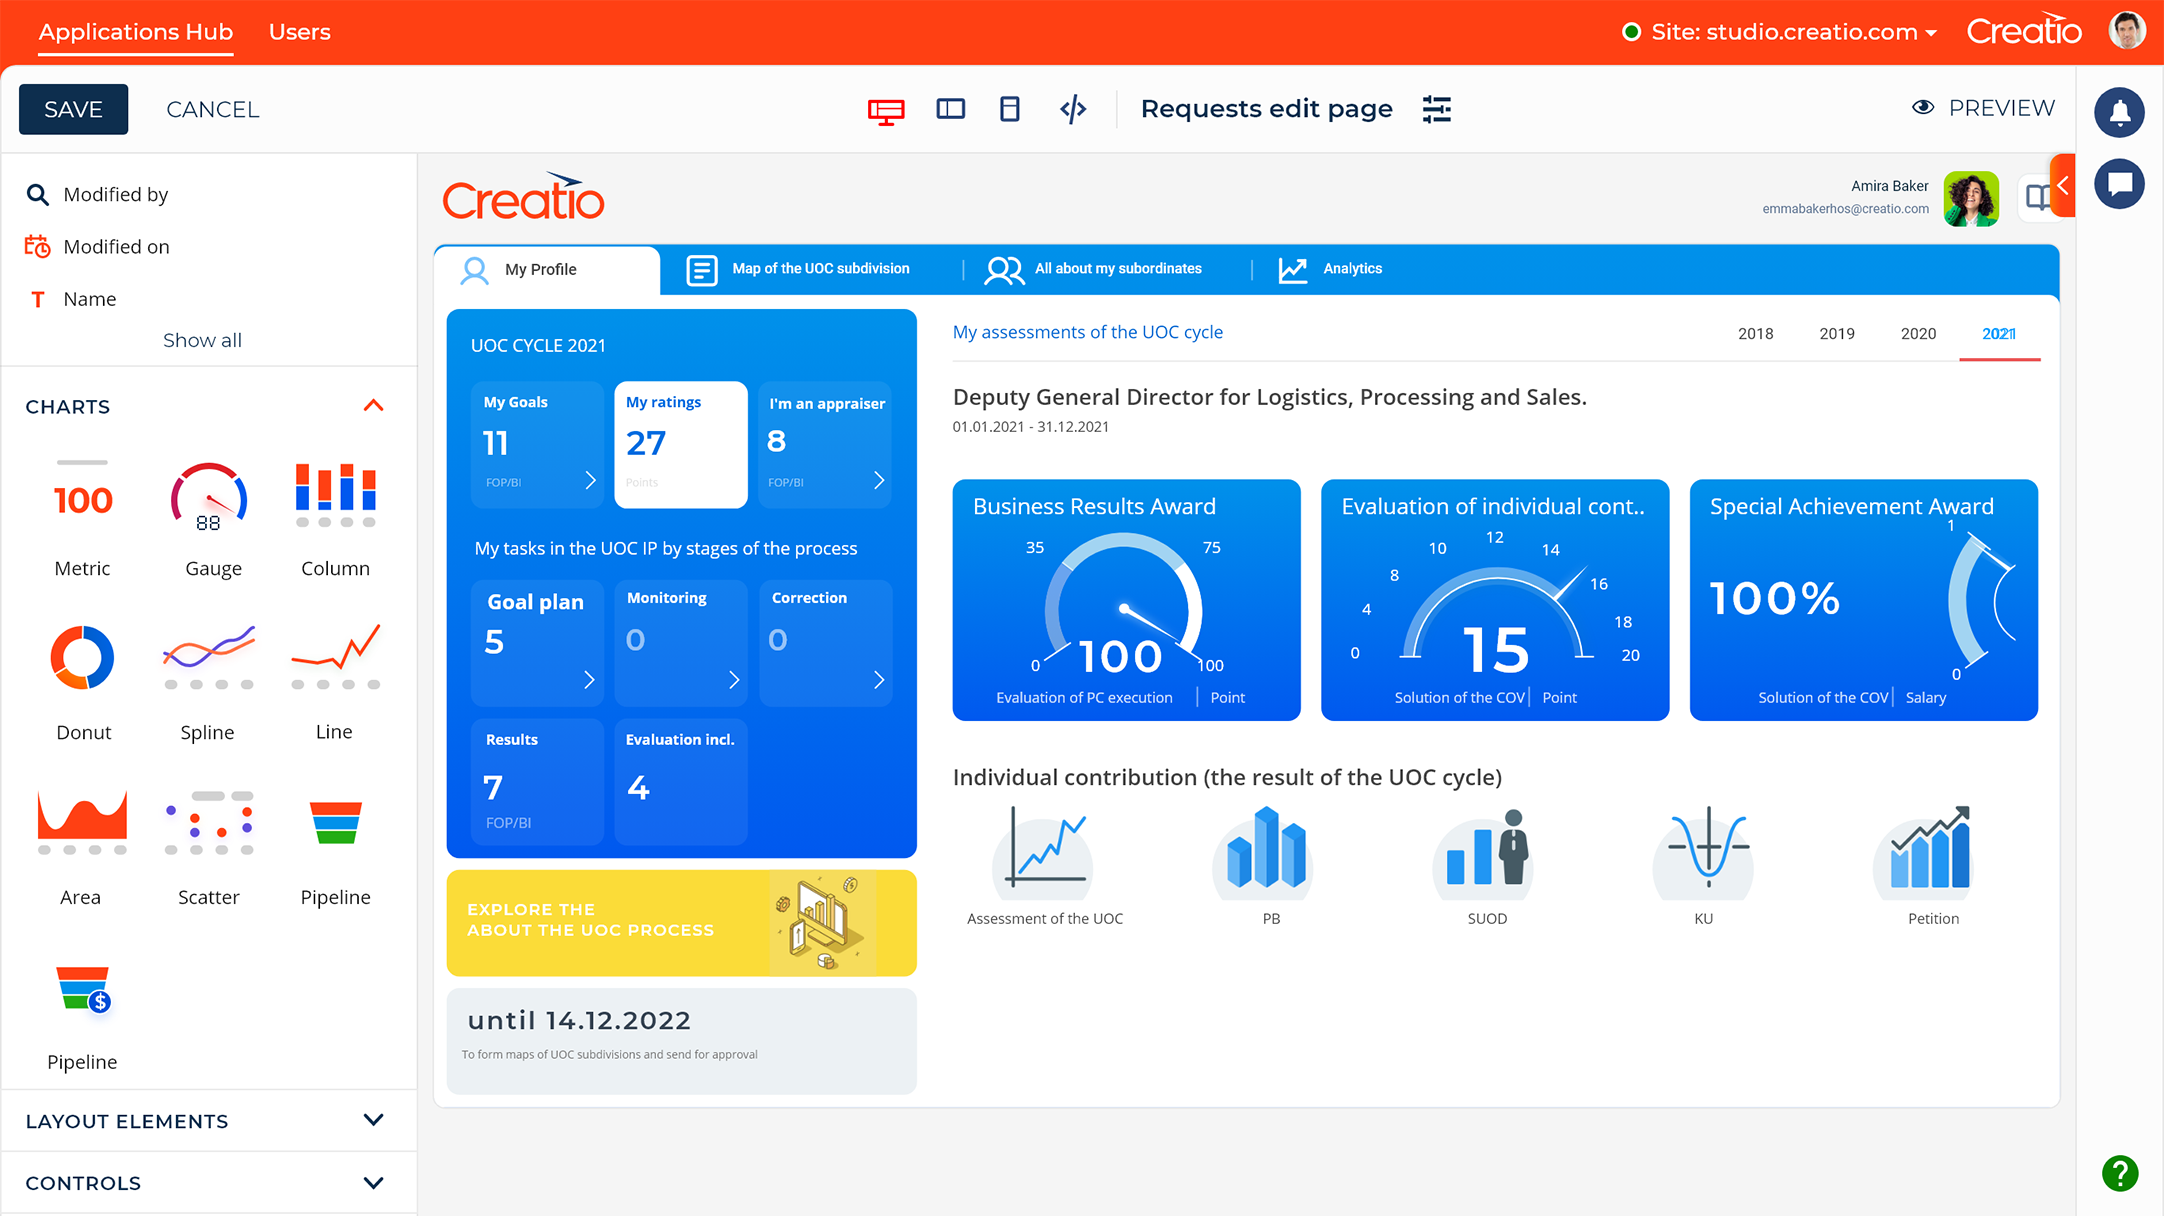2164x1216 pixels.
Task: Collapse the CHARTS section
Action: click(x=374, y=405)
